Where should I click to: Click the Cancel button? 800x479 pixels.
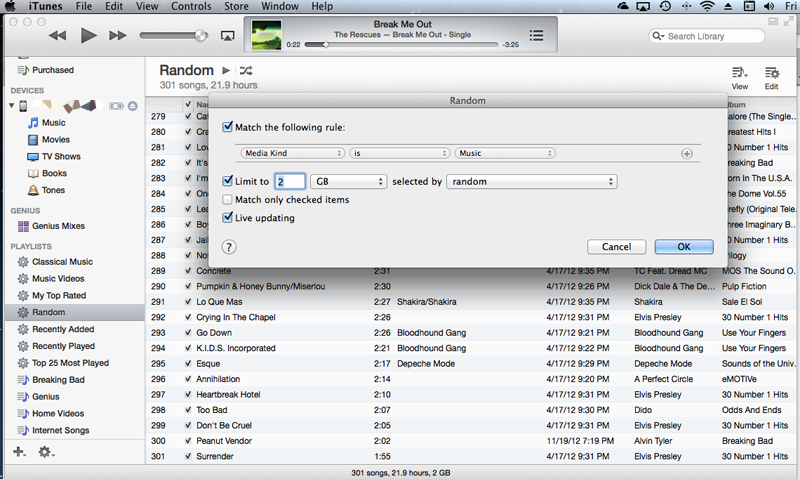616,247
